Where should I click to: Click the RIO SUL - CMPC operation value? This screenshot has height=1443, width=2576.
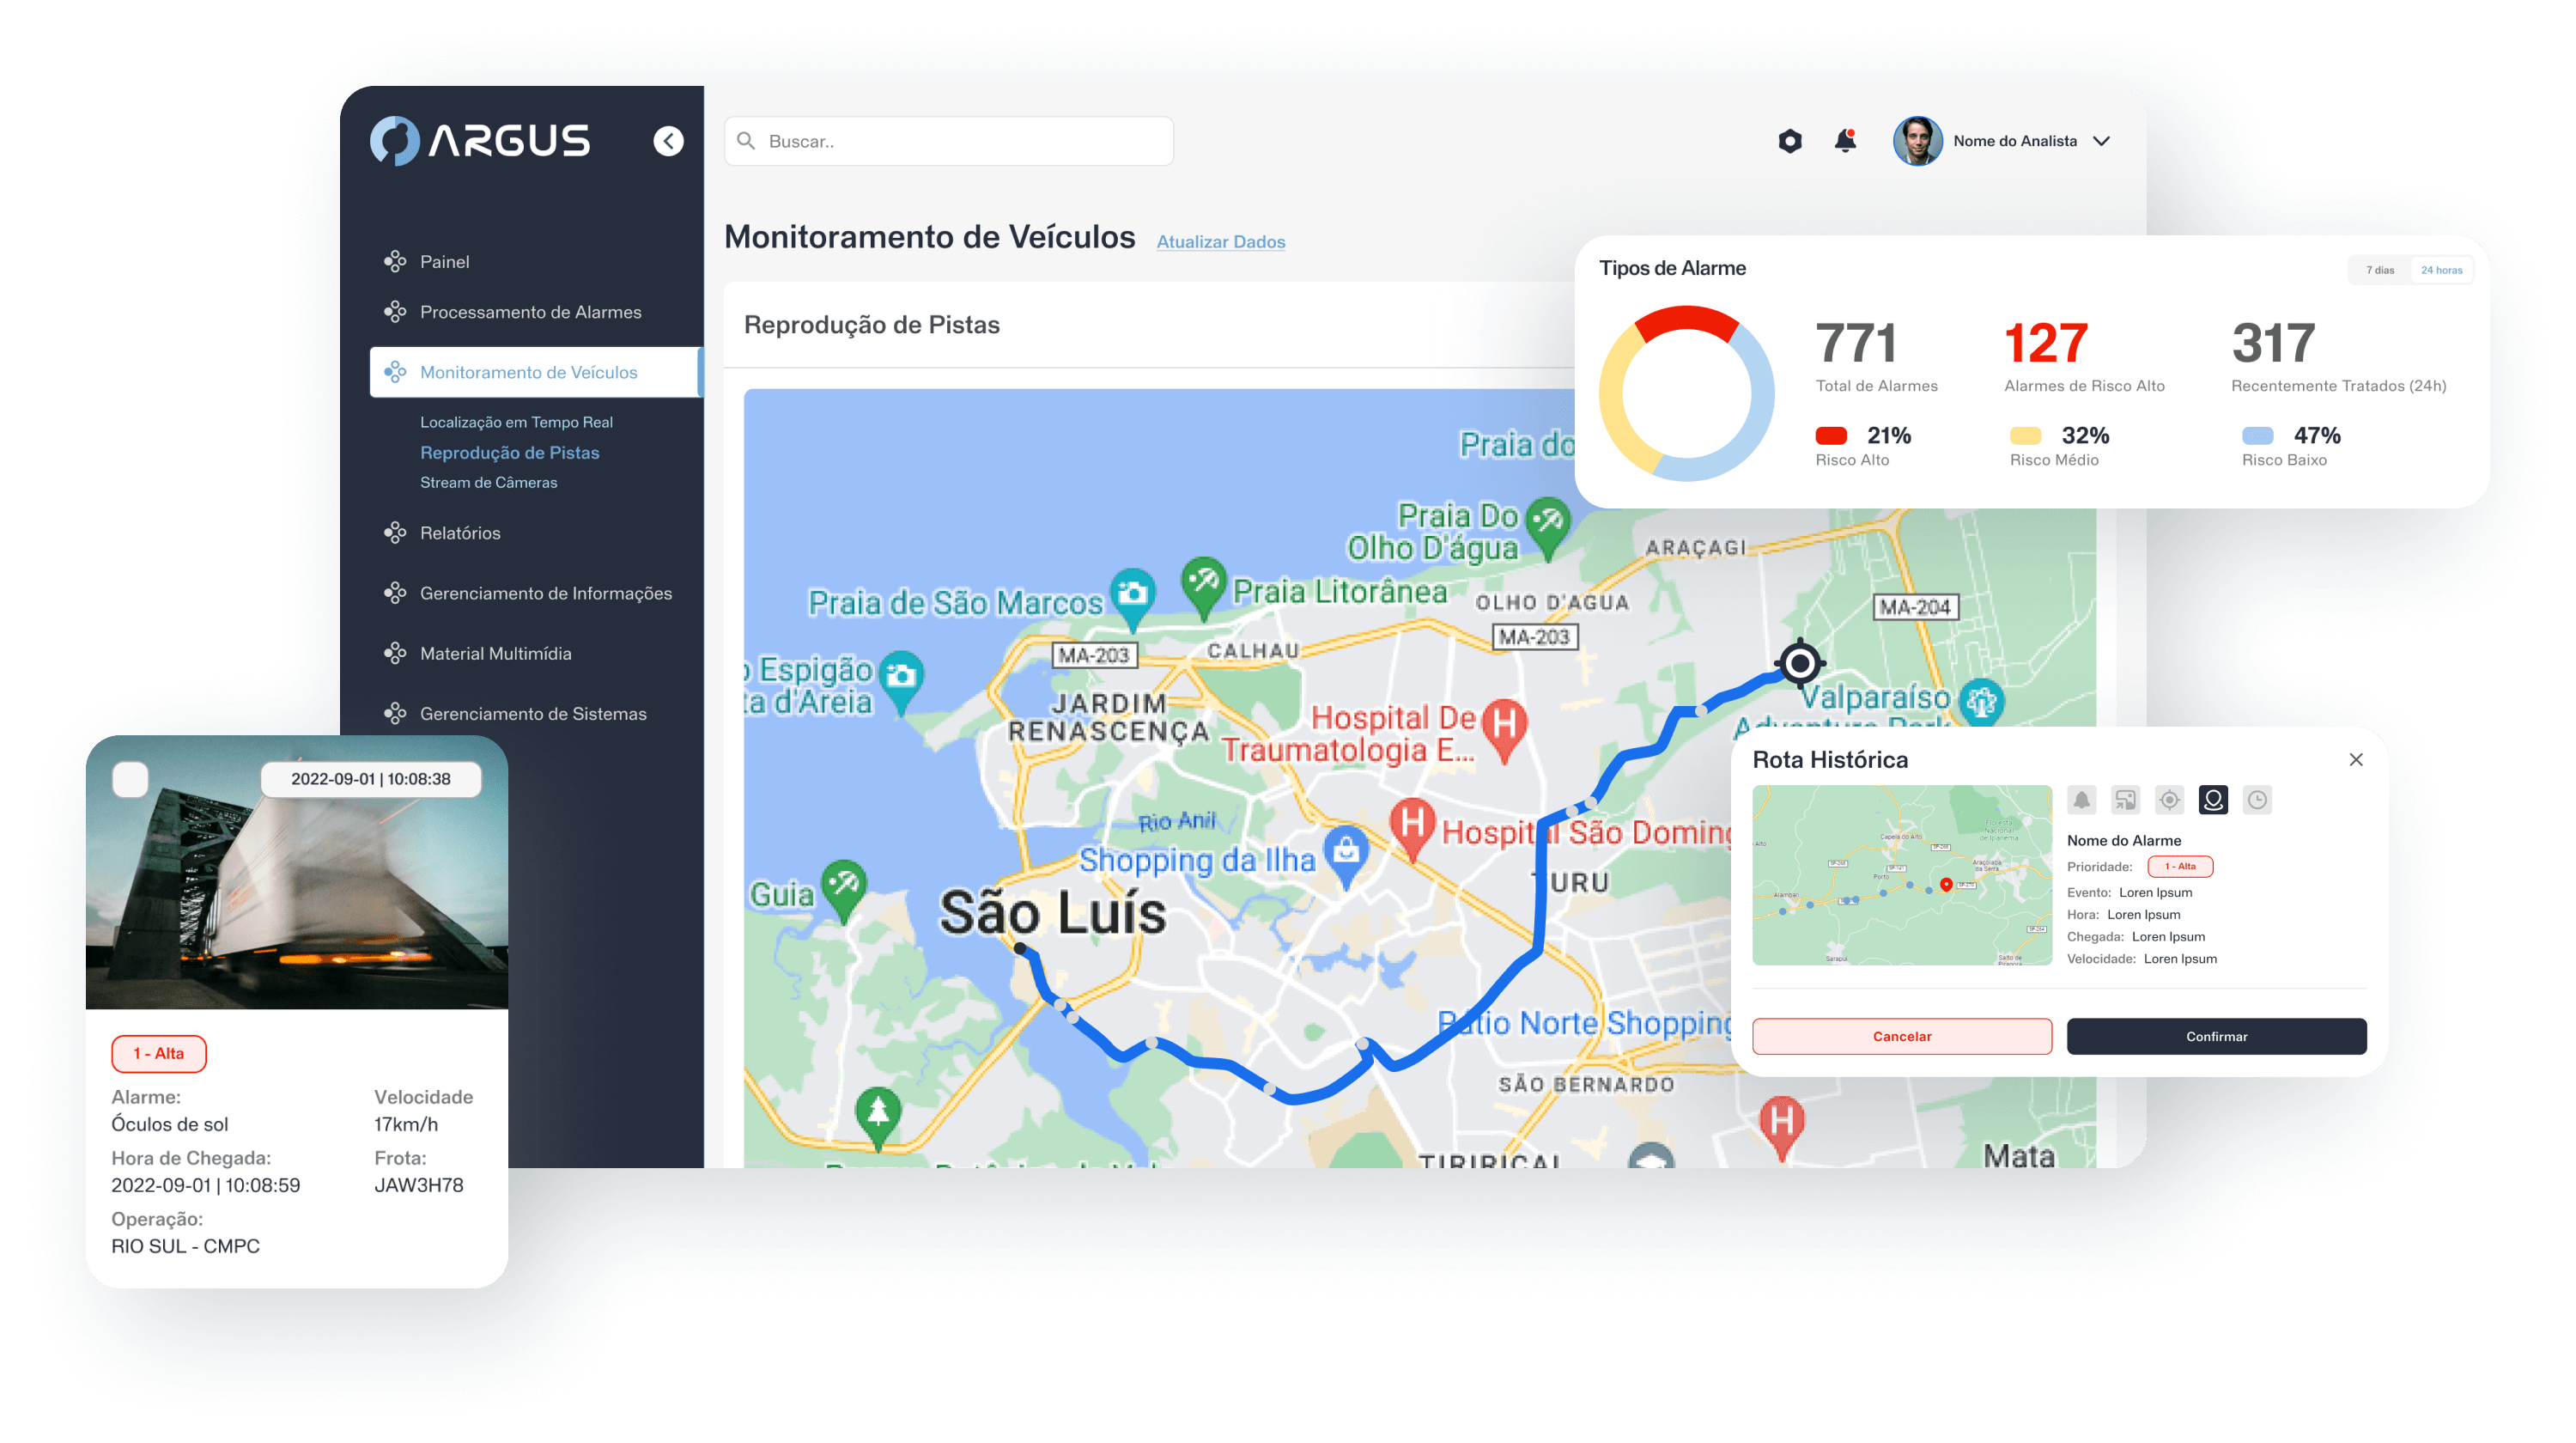(x=186, y=1247)
